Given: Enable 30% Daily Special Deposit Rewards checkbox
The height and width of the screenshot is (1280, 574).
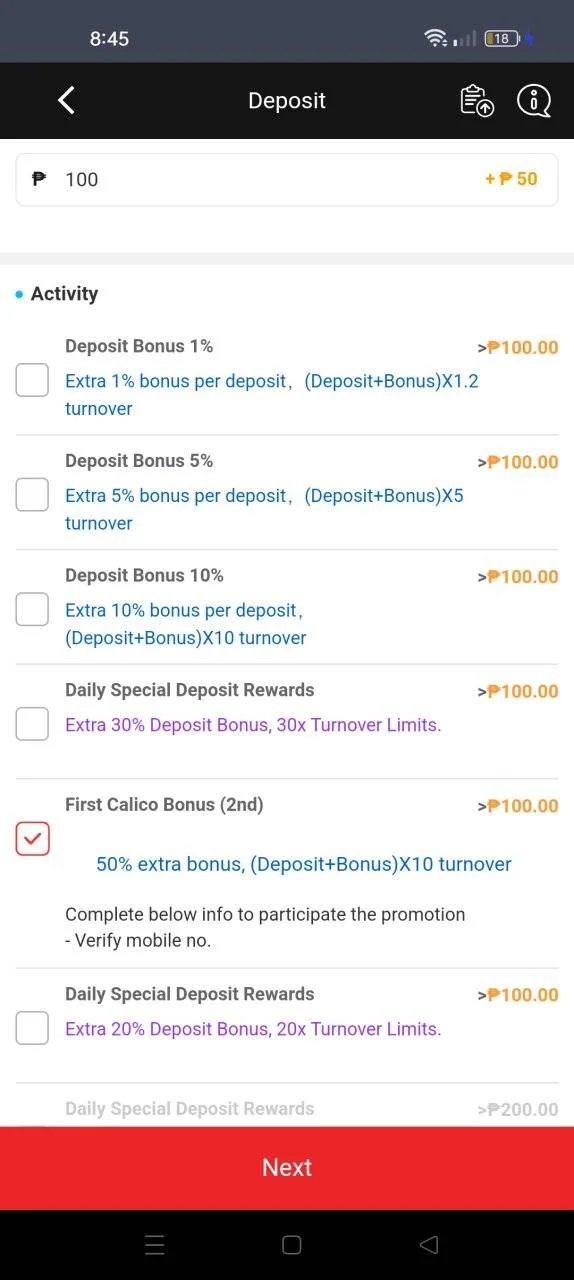Looking at the screenshot, I should point(32,724).
